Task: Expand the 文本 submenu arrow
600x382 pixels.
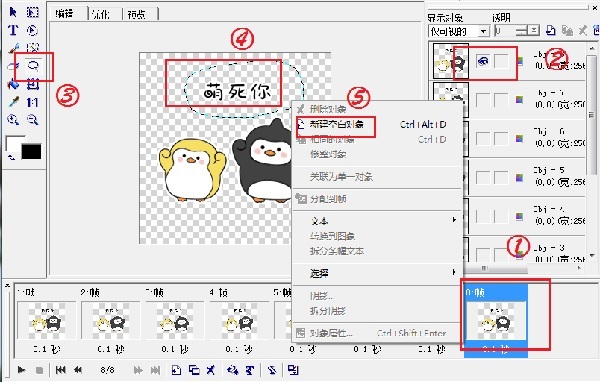Action: pos(454,220)
